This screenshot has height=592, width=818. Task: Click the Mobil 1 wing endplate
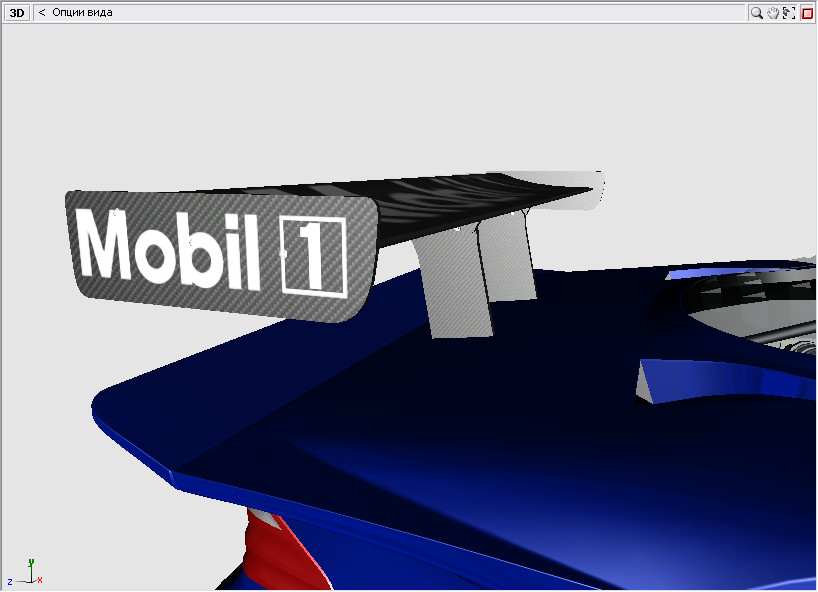tap(222, 256)
